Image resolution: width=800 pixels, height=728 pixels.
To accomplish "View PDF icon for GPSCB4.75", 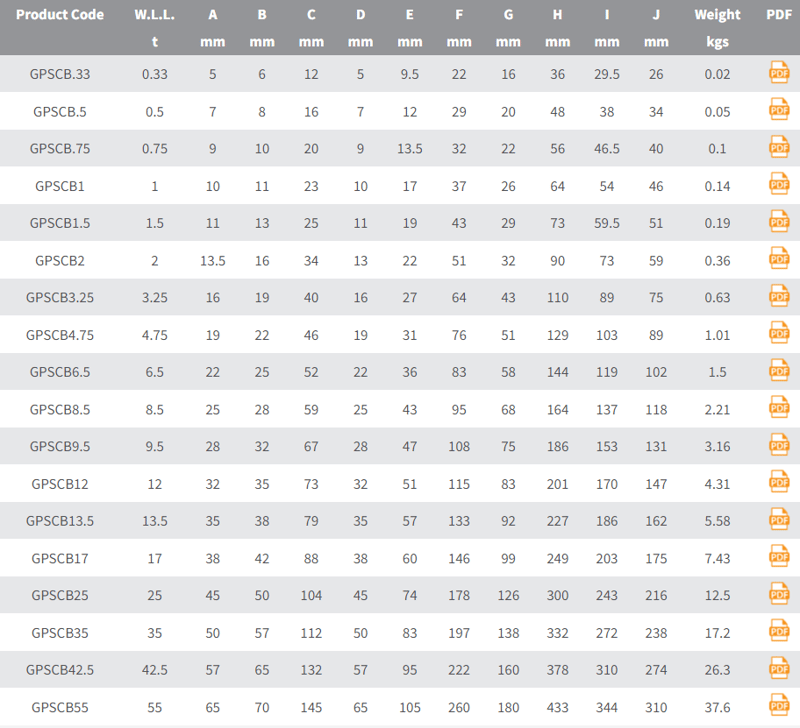I will coord(779,333).
